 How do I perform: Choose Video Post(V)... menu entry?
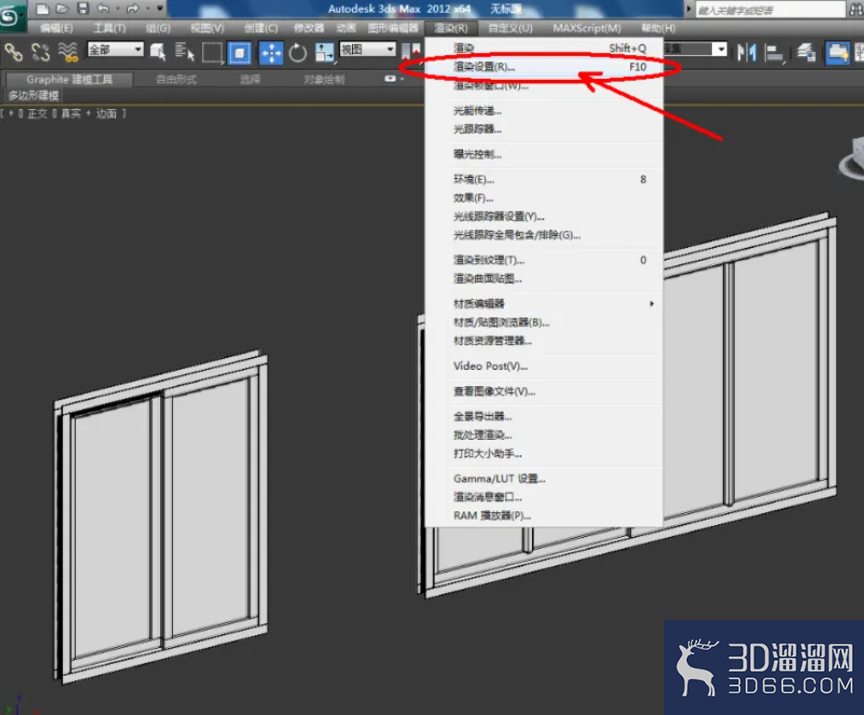[544, 366]
